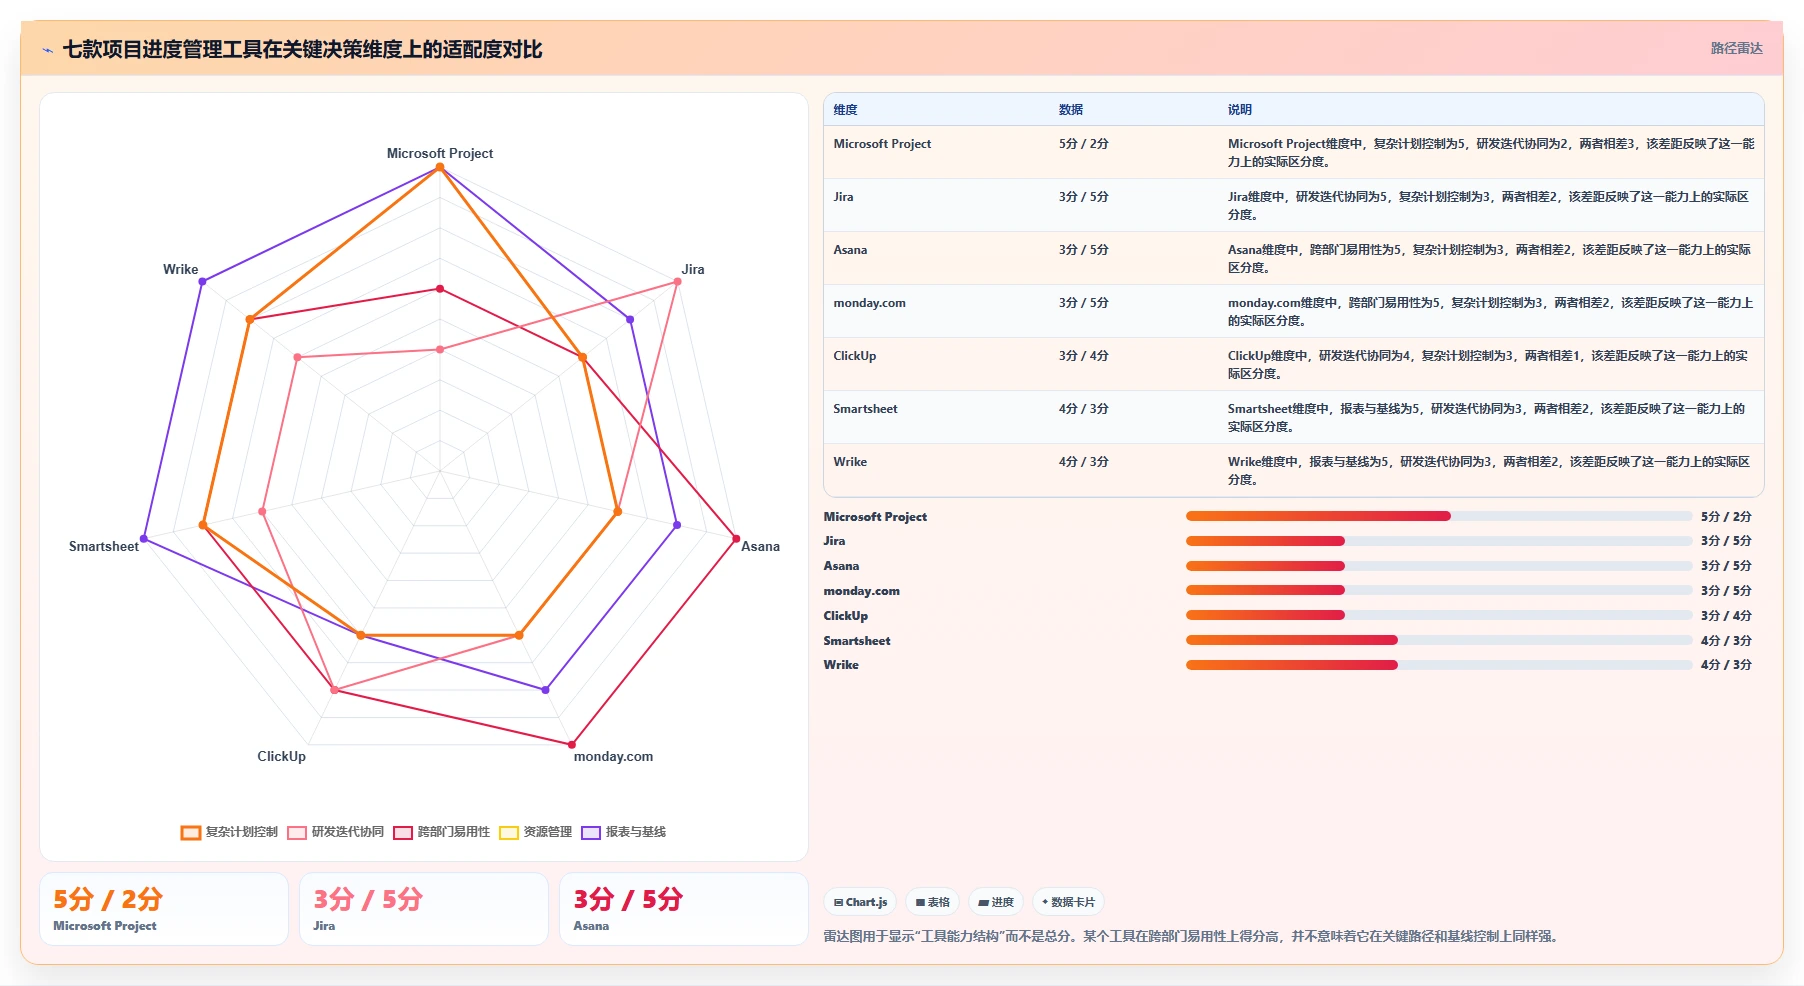Click the Microsoft Project progress bar

coord(1438,516)
